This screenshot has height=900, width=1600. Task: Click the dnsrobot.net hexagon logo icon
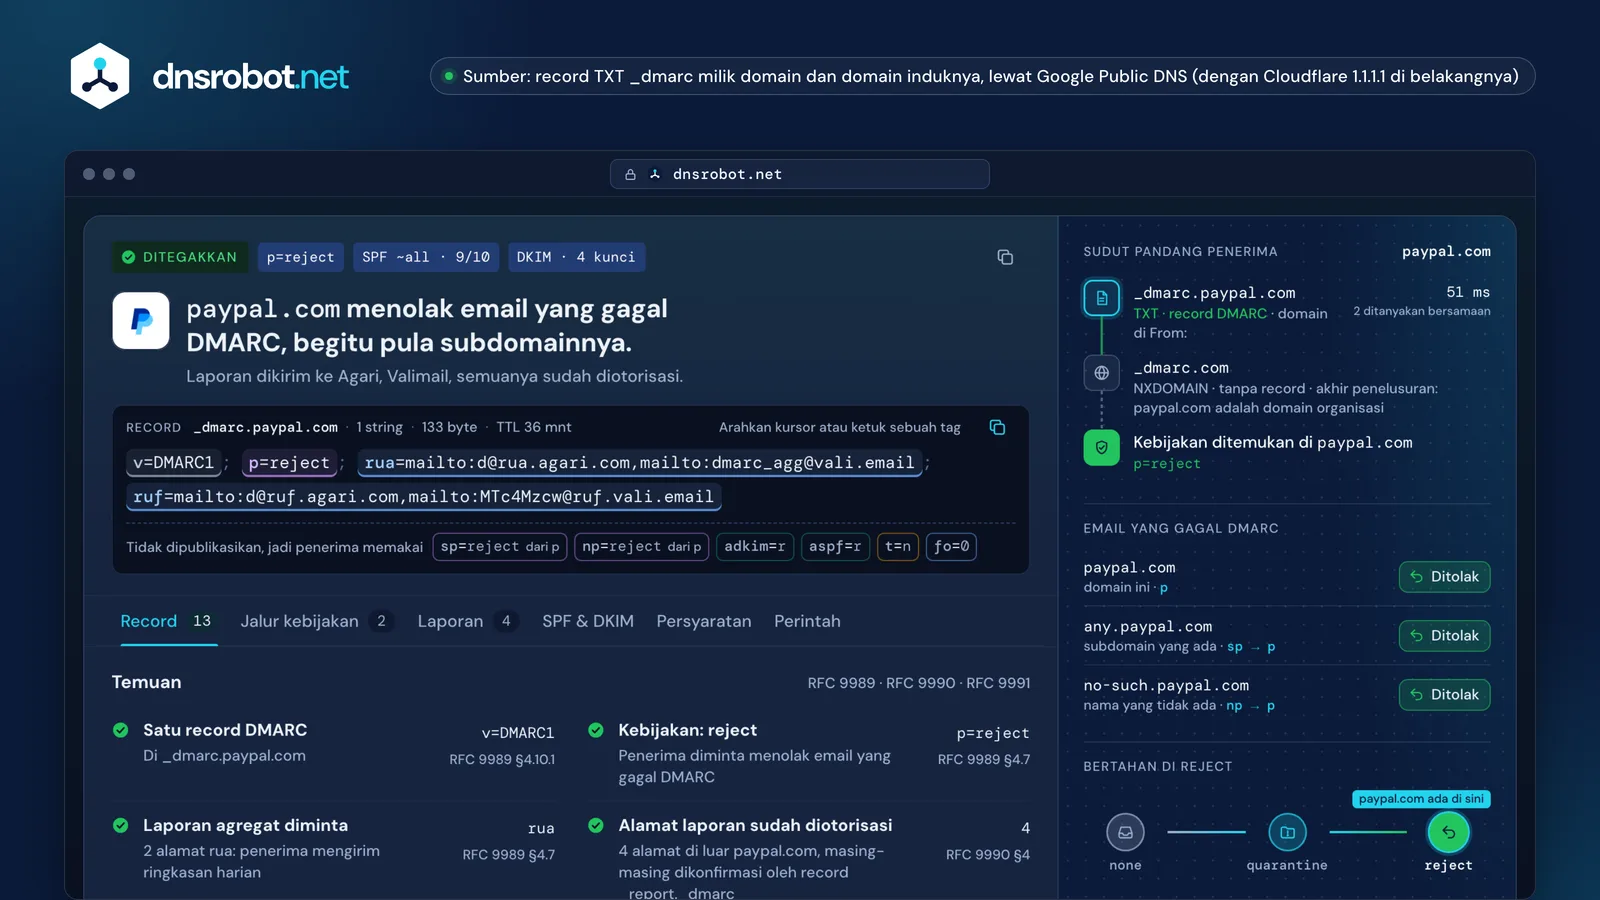click(100, 76)
